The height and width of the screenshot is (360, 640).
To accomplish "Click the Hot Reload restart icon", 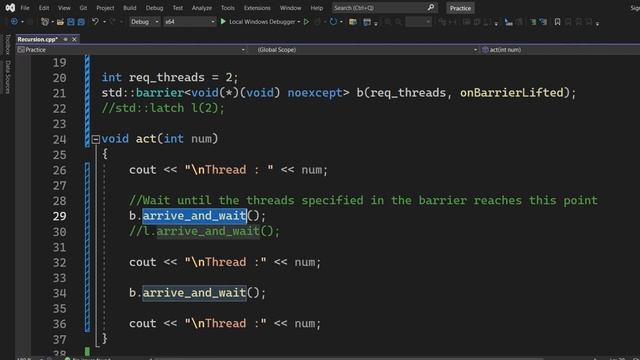I will point(333,22).
